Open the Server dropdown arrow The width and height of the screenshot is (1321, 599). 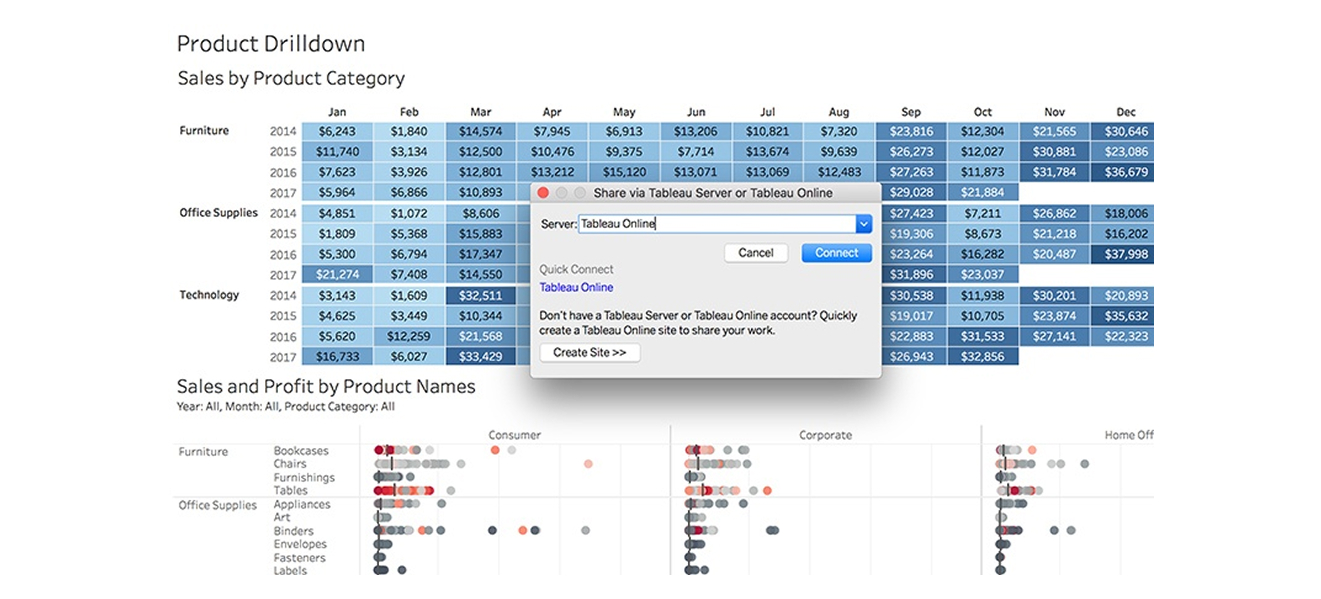pos(864,224)
